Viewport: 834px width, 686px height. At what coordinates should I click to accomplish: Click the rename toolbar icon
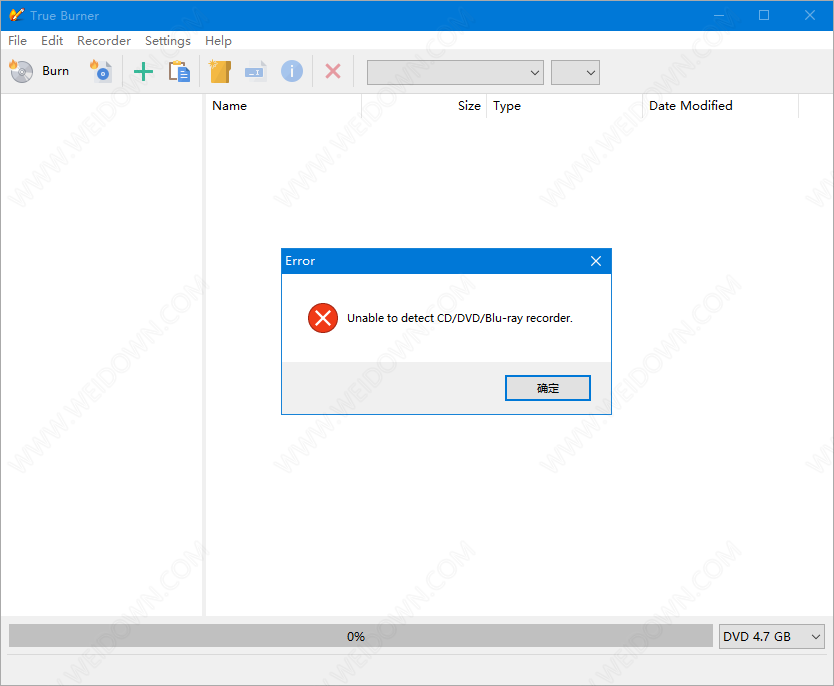[x=256, y=71]
